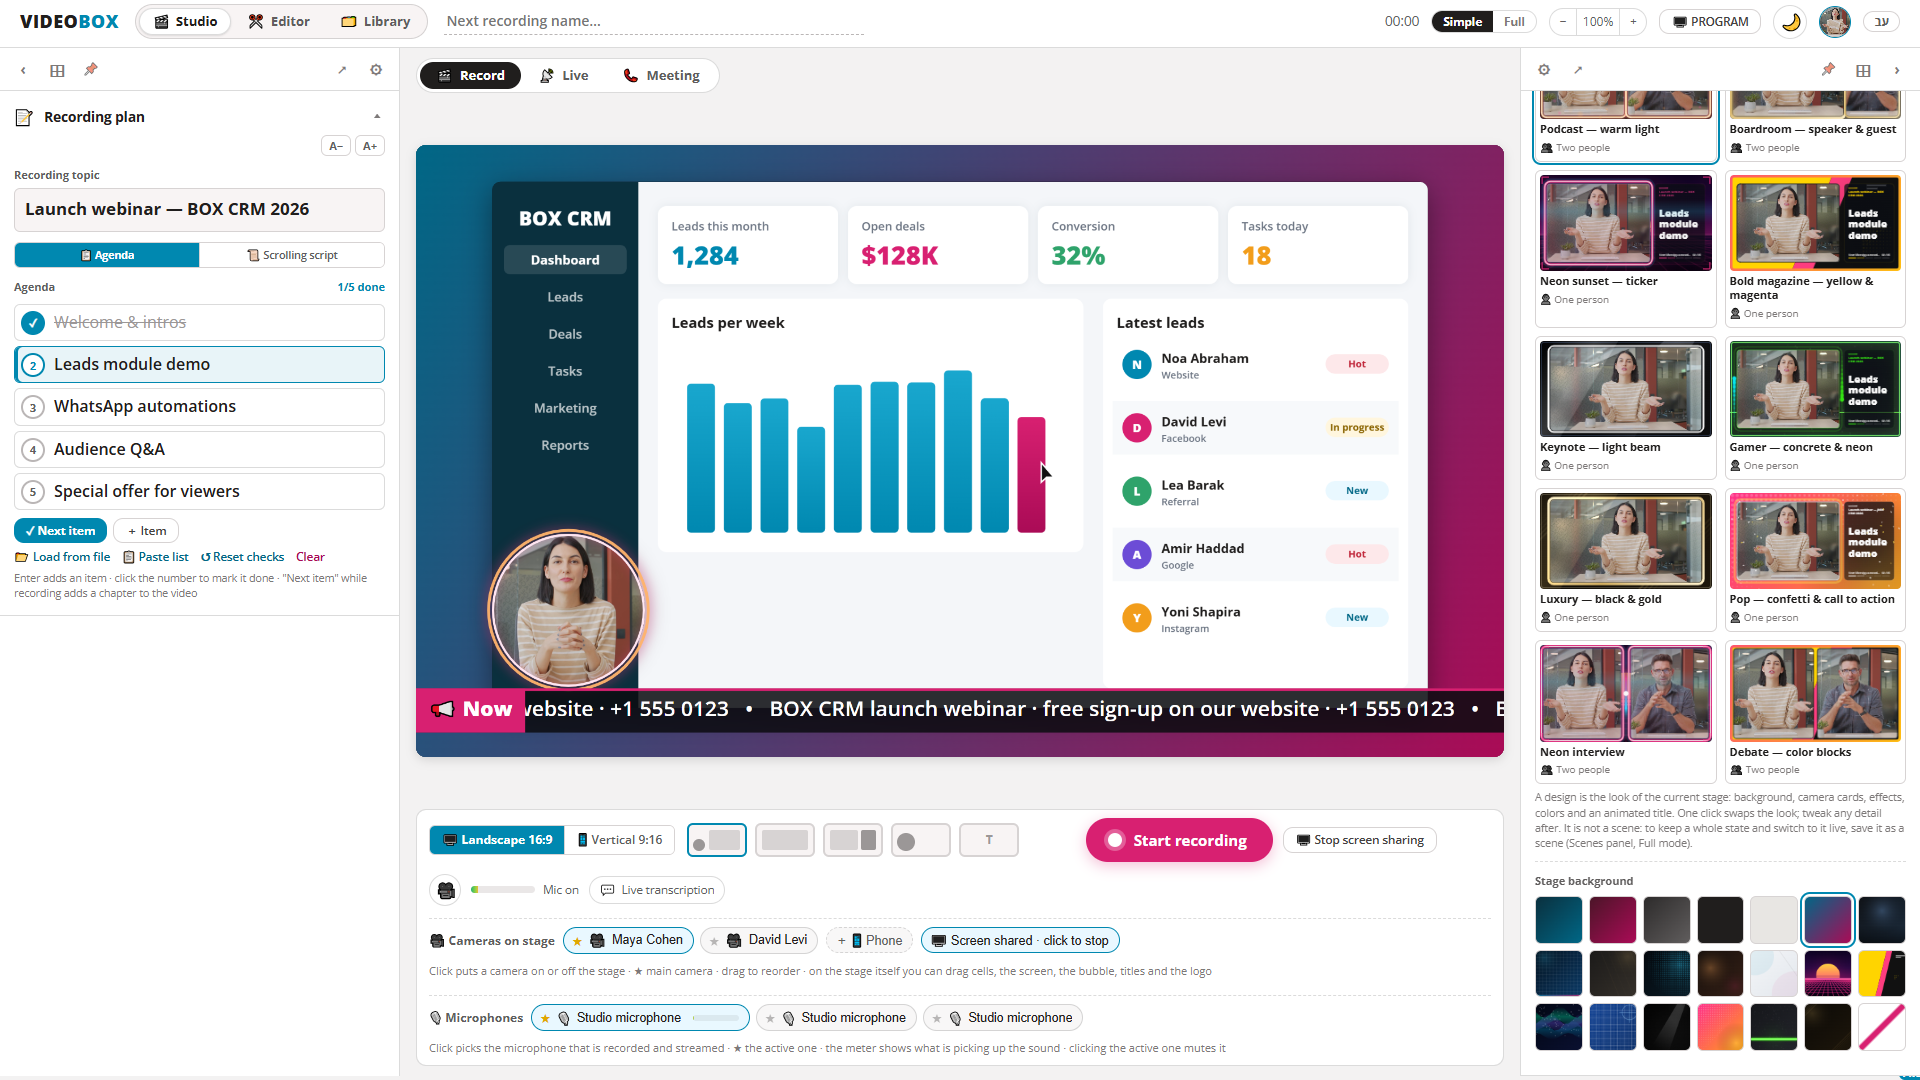This screenshot has height=1080, width=1920.
Task: Increase zoom with plus button
Action: coord(1634,21)
